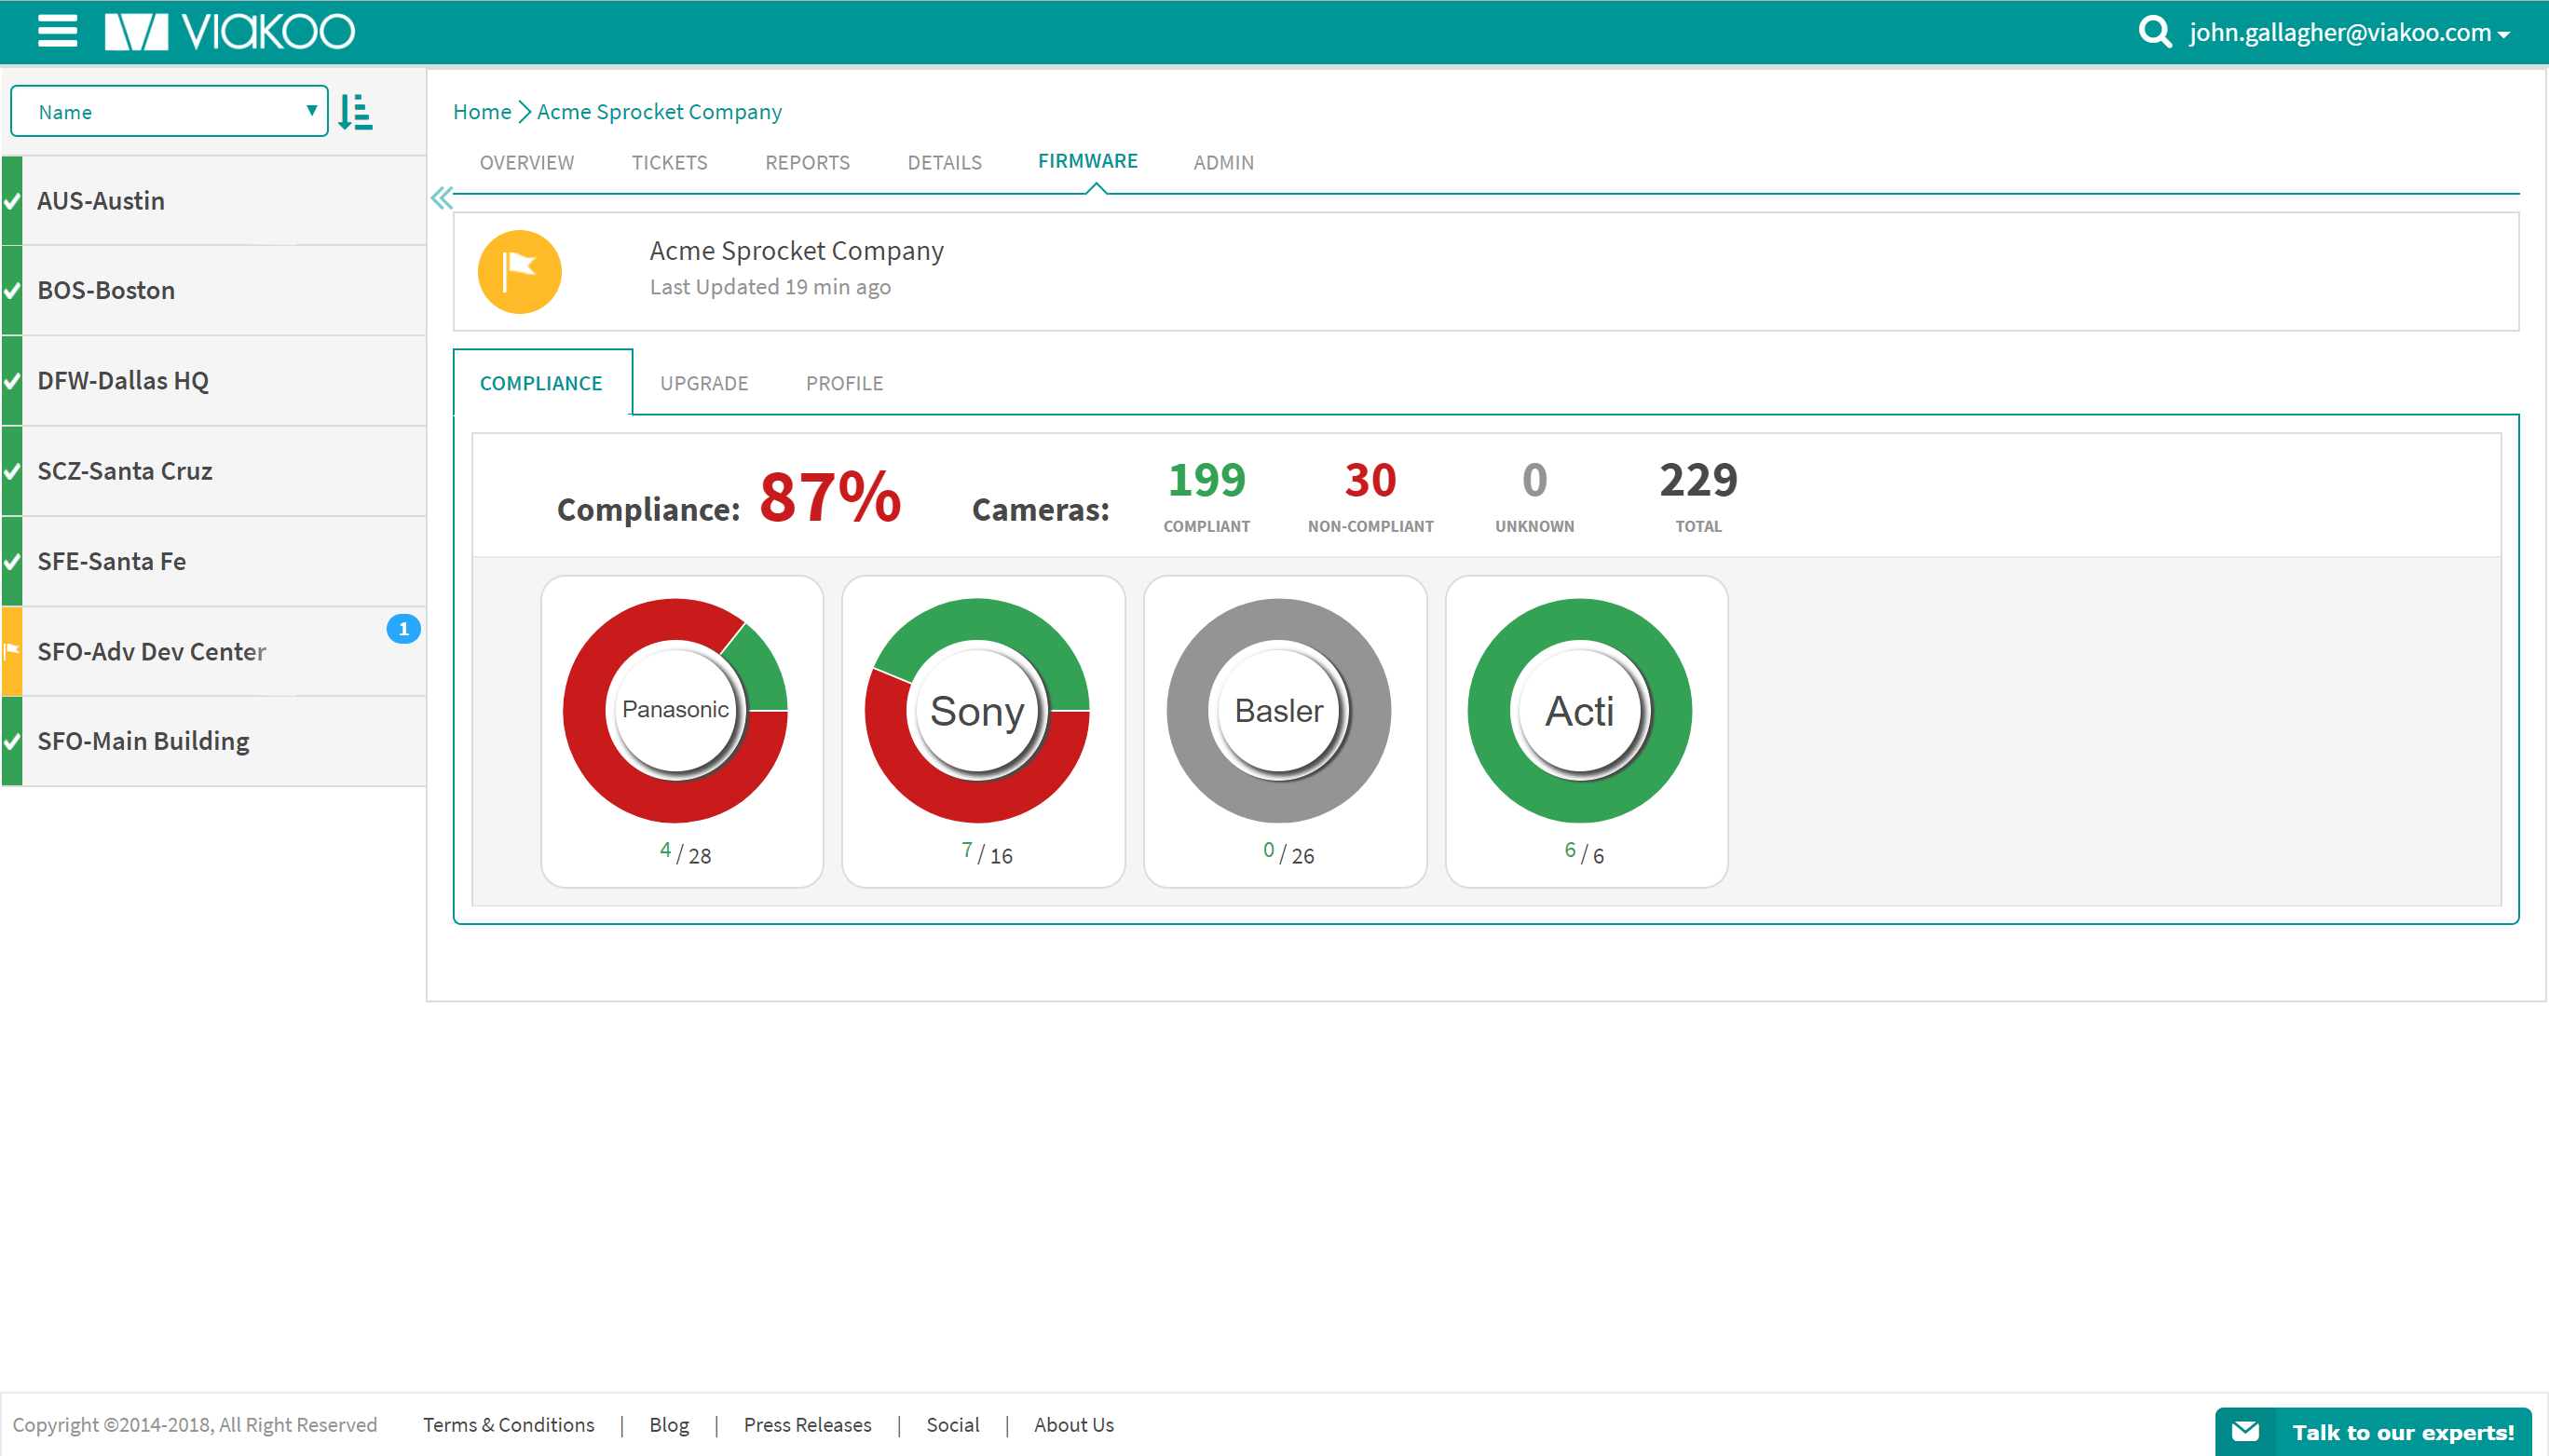Click the yellow flag status icon on SFO-Adv Dev Center

tap(11, 651)
